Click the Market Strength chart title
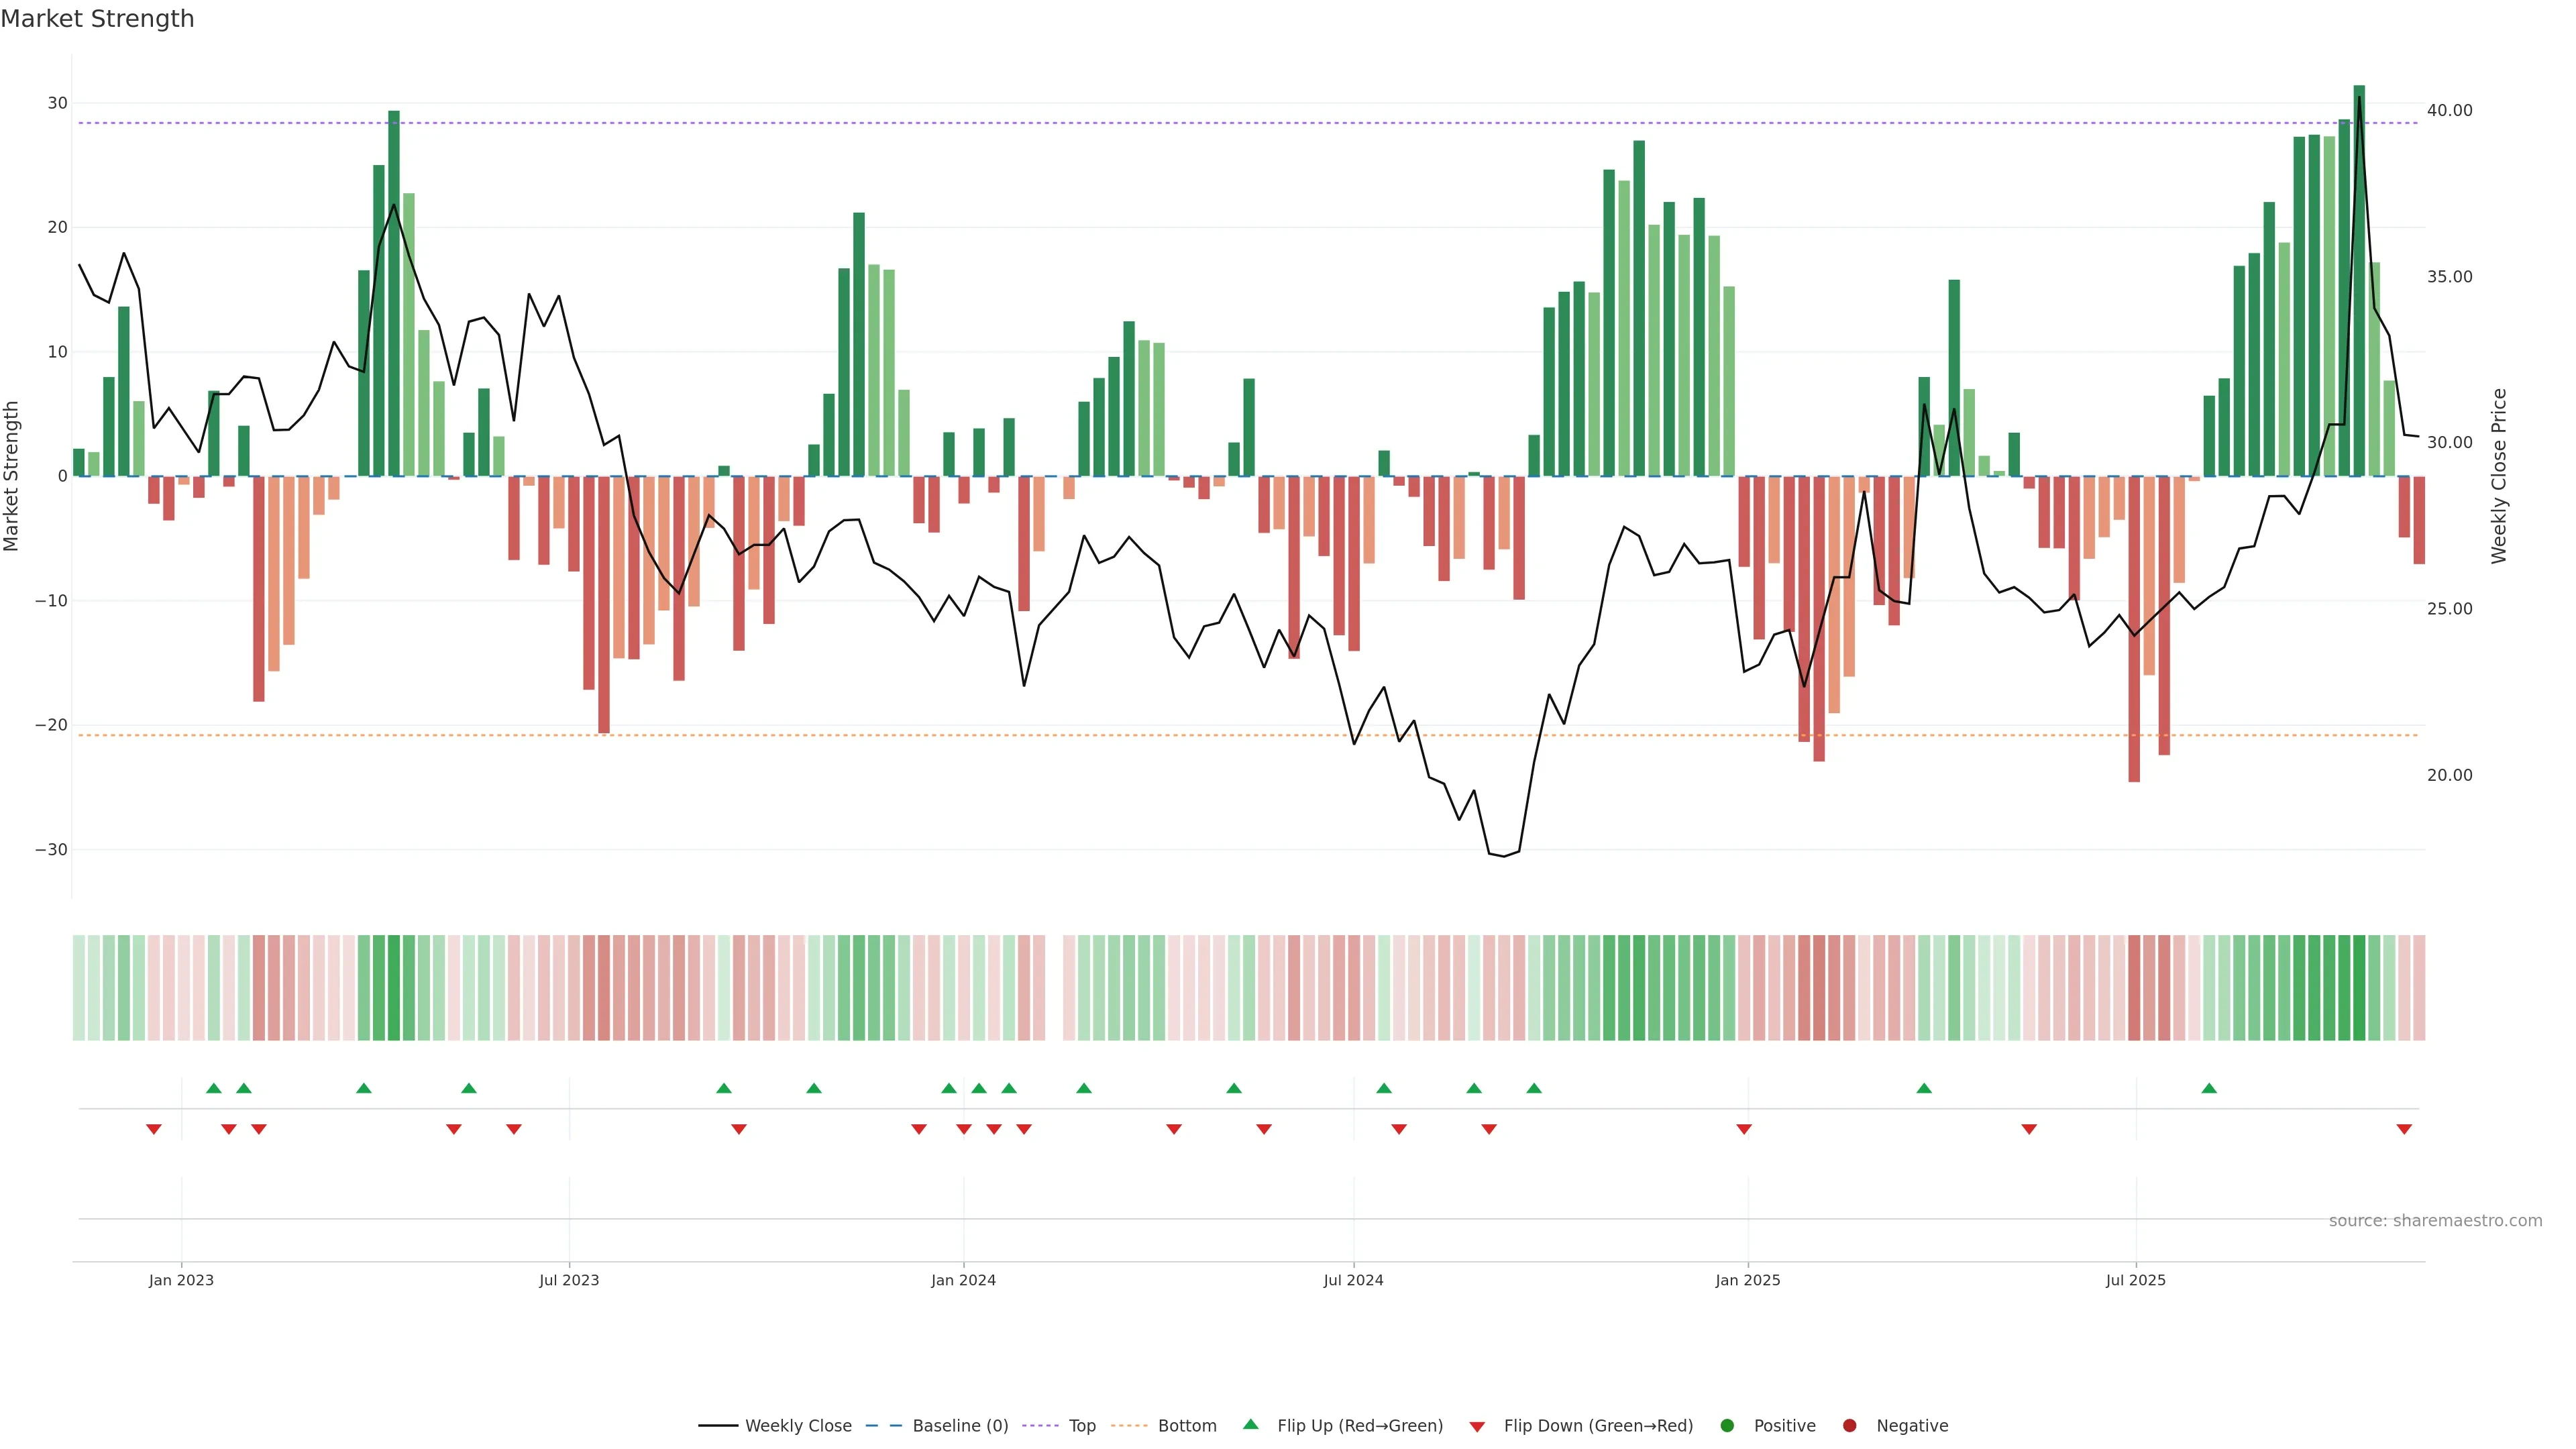 click(x=97, y=19)
